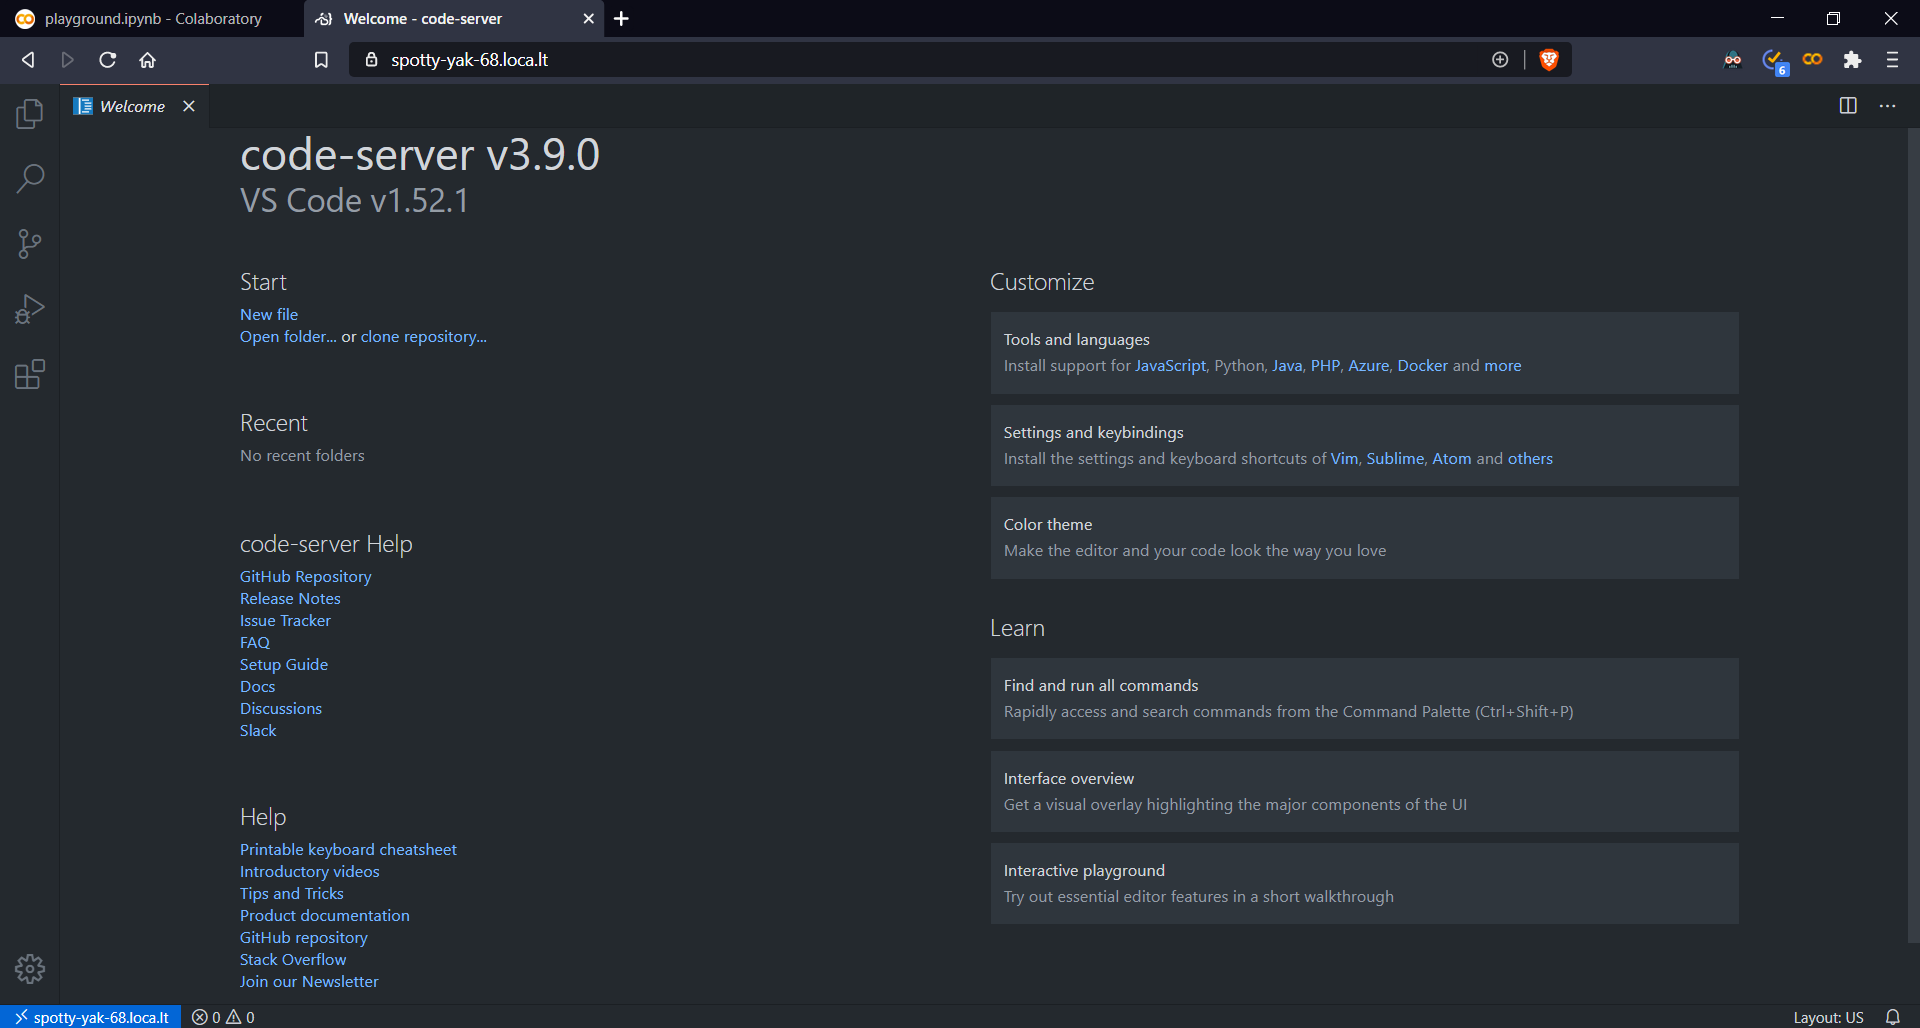Screen dimensions: 1920x1028
Task: Click the vertical scrollbar of the Welcome page
Action: [x=1913, y=535]
